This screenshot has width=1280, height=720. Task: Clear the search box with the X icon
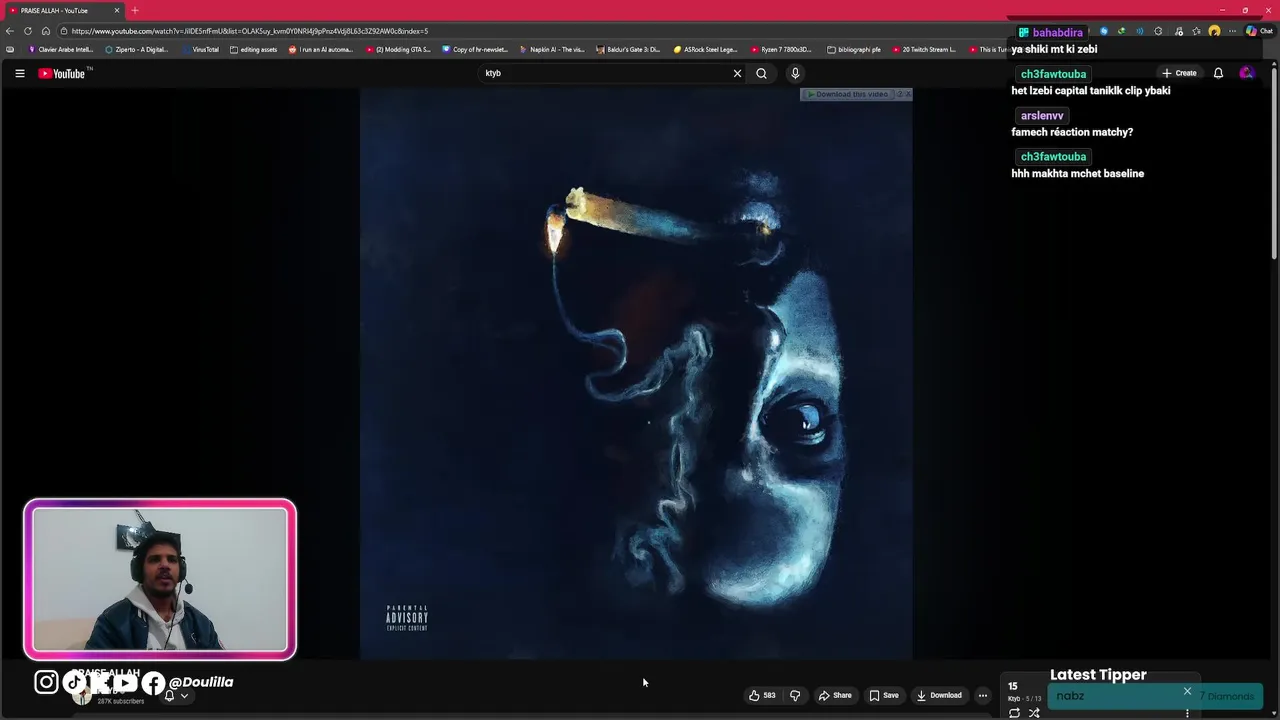tap(738, 73)
